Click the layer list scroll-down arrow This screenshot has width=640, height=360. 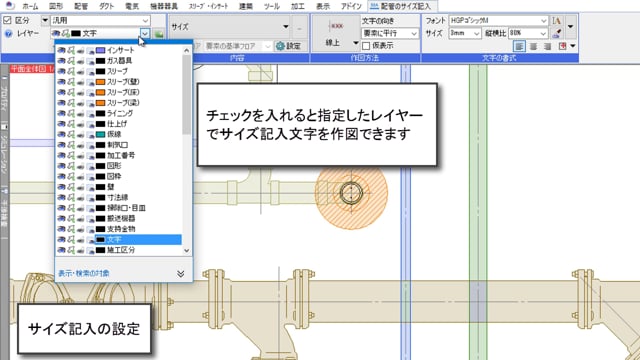tap(187, 251)
